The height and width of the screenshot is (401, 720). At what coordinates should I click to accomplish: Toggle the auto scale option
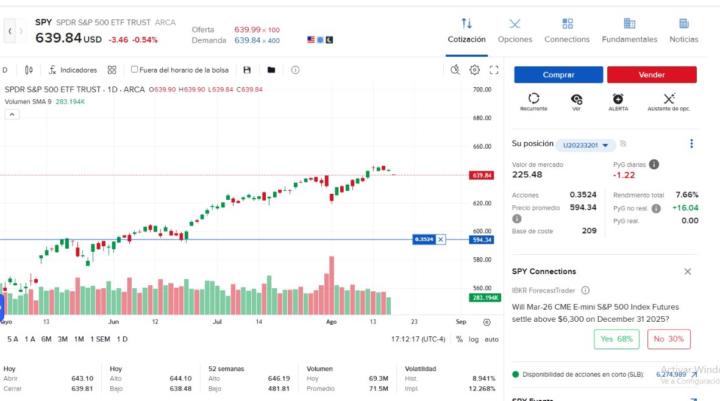pos(491,339)
